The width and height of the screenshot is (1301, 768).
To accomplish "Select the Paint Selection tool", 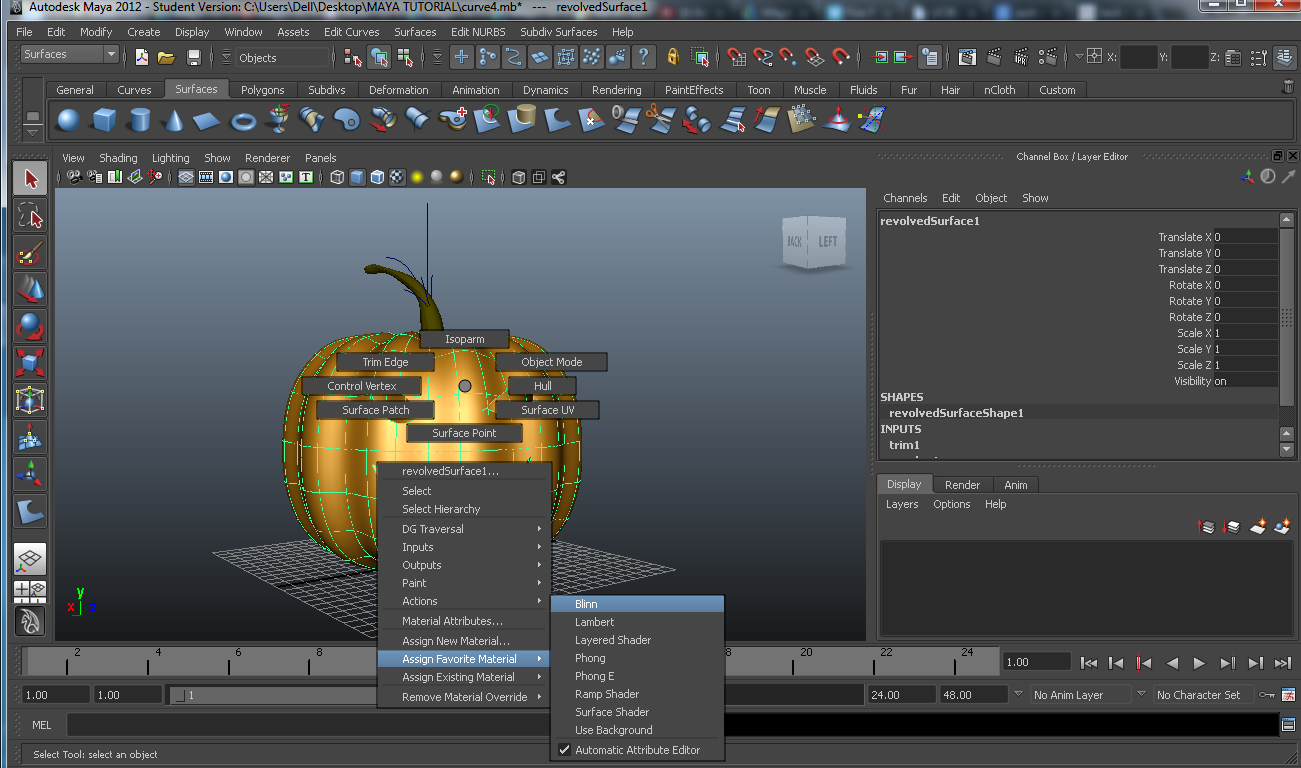I will coord(30,253).
